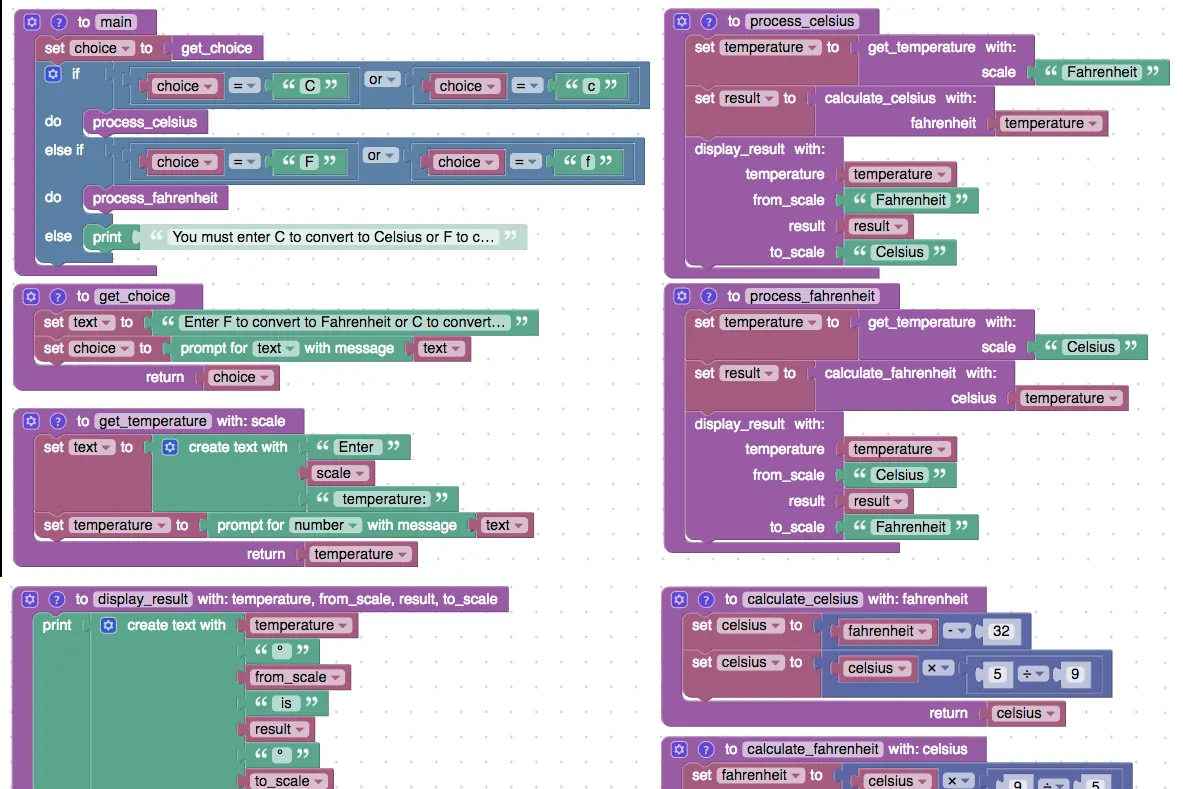This screenshot has height=789, width=1183.
Task: Click question mark on process_fahrenheit block
Action: click(x=708, y=296)
